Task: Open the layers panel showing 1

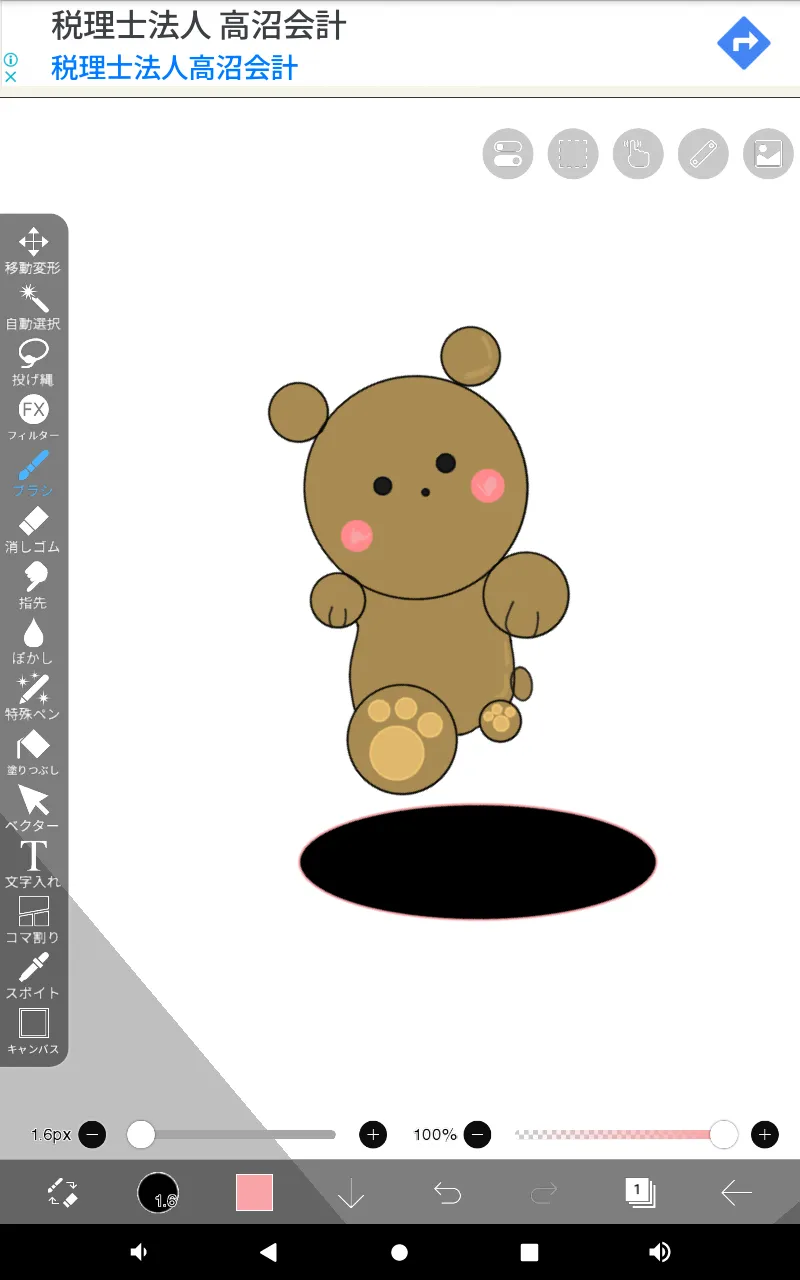Action: (x=640, y=1192)
